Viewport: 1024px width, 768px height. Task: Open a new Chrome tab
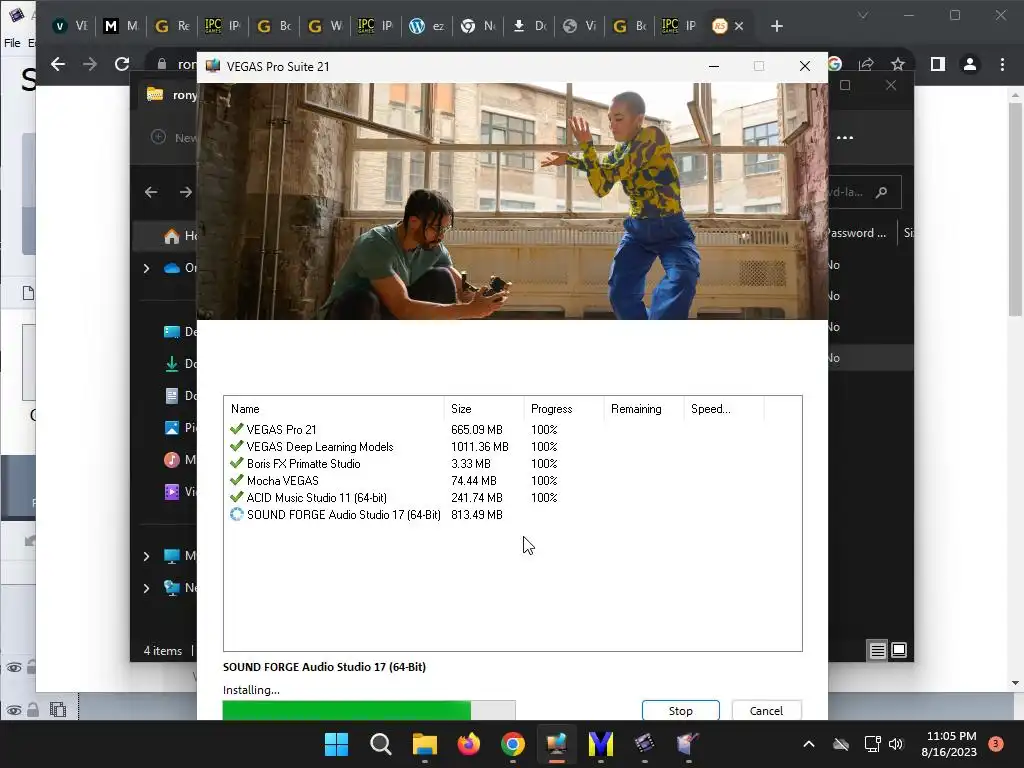tap(776, 26)
